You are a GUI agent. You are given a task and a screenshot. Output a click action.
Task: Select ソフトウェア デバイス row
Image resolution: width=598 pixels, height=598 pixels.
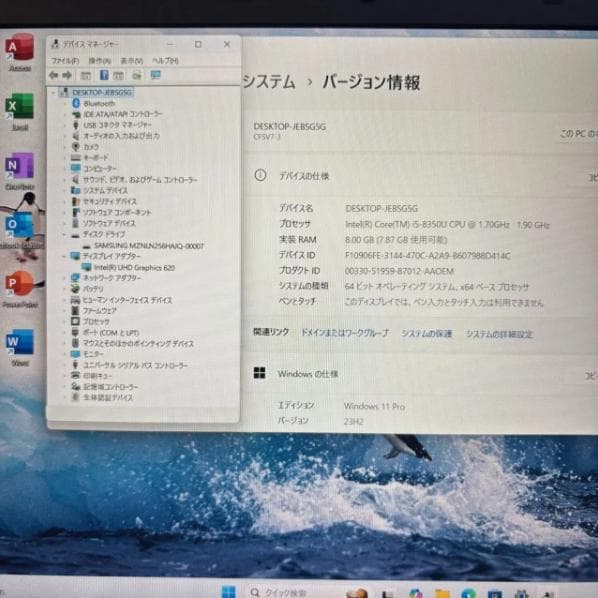(109, 223)
